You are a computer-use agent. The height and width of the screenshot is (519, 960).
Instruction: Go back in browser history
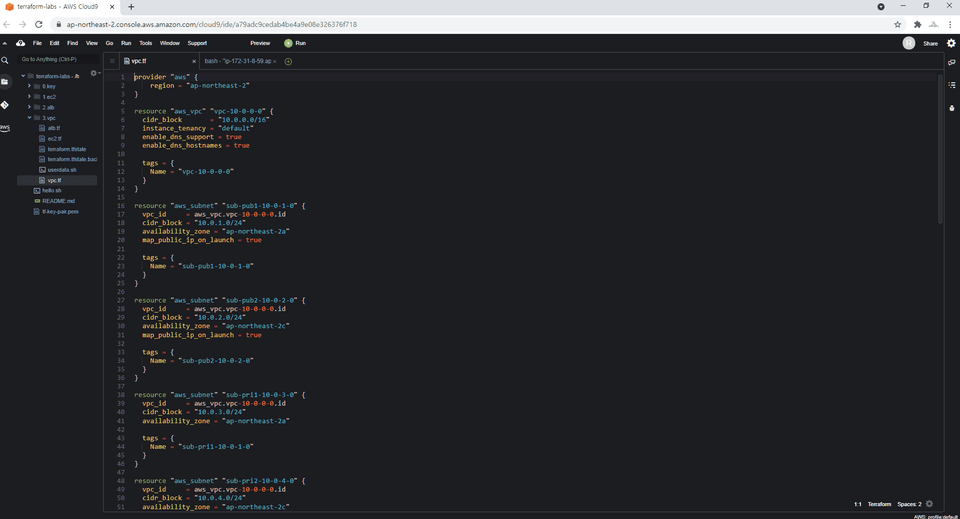(x=7, y=24)
